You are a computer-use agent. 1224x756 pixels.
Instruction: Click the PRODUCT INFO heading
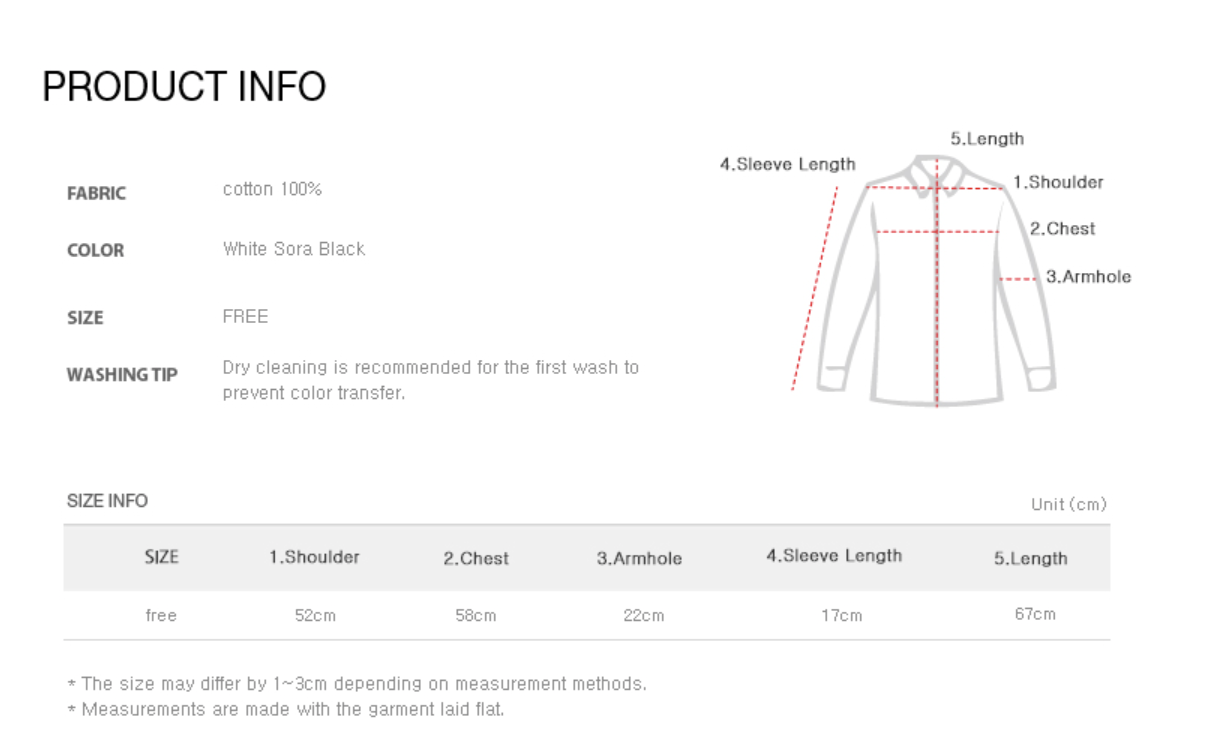click(184, 87)
